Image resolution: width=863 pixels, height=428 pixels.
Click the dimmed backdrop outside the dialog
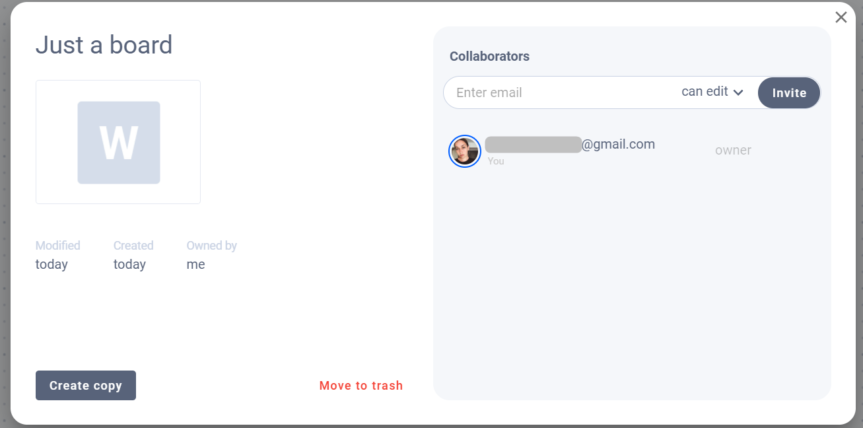[4, 220]
